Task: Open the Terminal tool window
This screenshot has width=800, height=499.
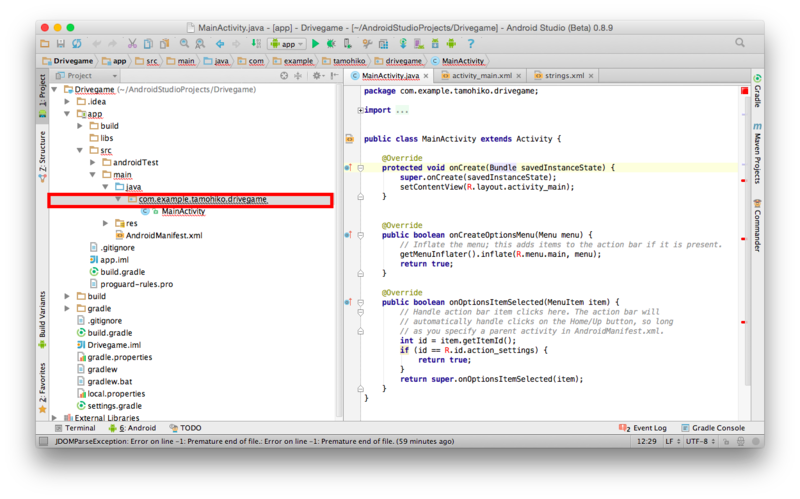Action: point(75,428)
